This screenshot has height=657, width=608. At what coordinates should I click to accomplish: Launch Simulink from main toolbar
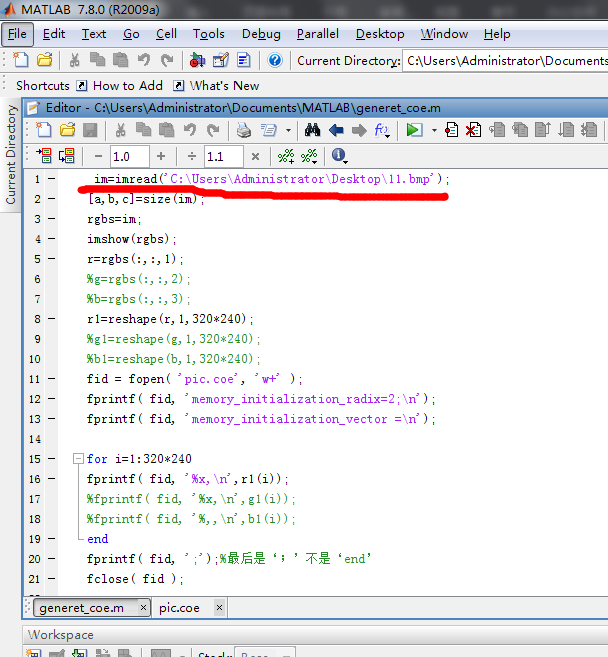[197, 60]
